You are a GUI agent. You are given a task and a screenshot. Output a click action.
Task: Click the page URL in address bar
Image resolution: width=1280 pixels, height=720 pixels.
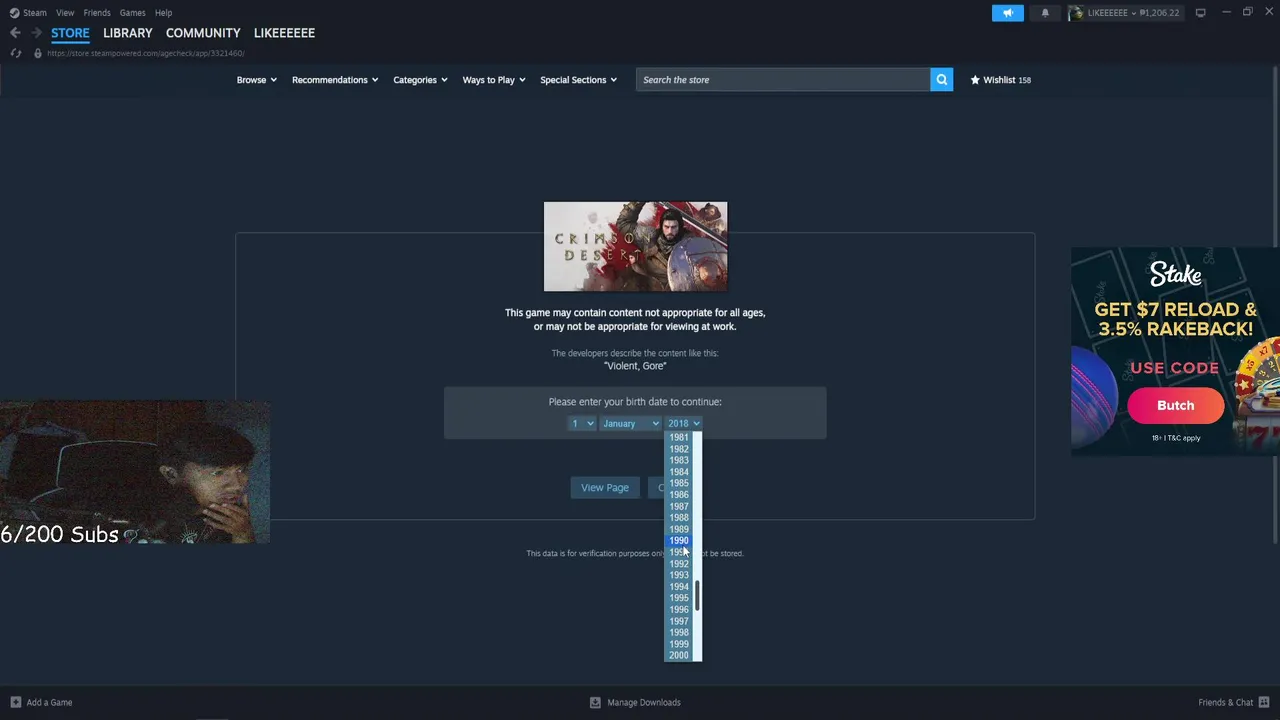click(146, 53)
